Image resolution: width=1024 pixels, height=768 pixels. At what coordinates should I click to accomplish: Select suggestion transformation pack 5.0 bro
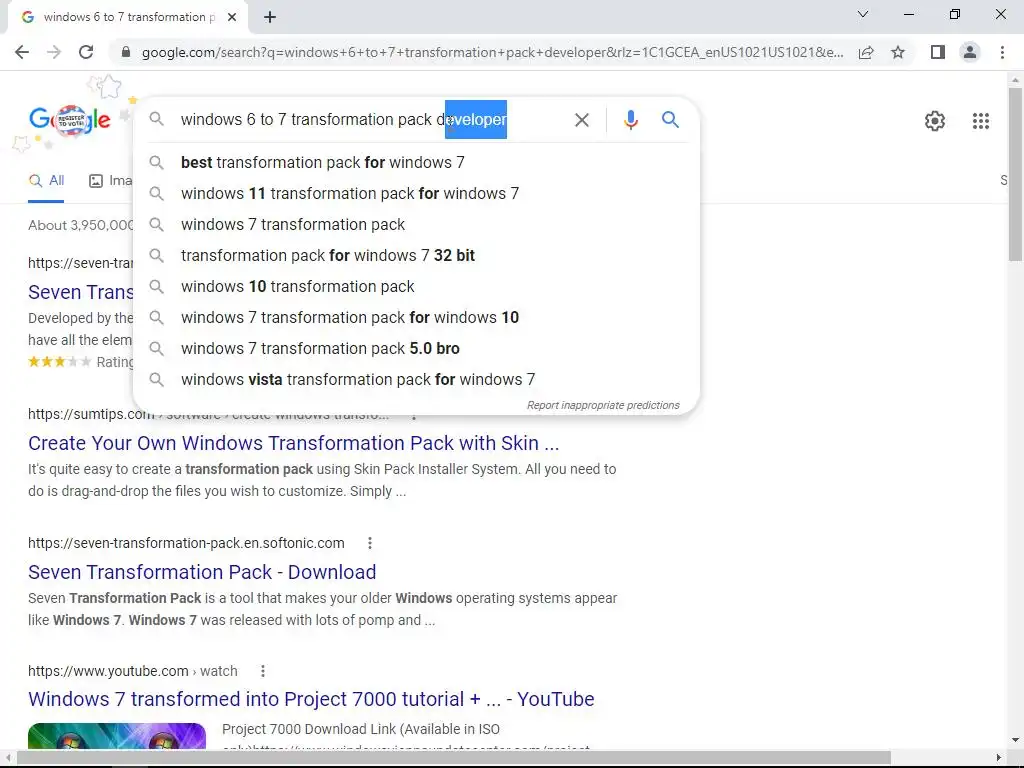(x=416, y=349)
